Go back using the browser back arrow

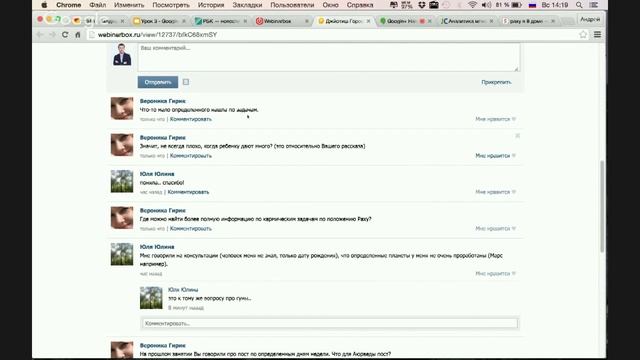pos(40,35)
